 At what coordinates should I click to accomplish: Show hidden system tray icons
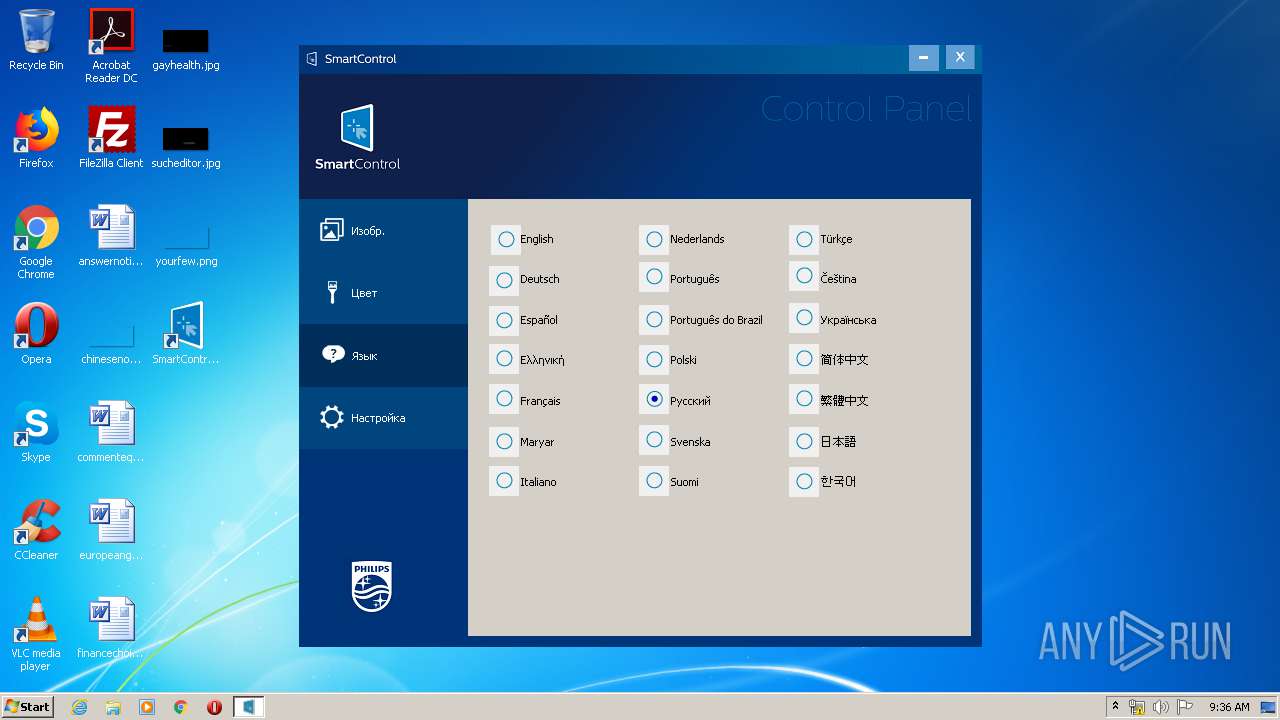(1115, 707)
